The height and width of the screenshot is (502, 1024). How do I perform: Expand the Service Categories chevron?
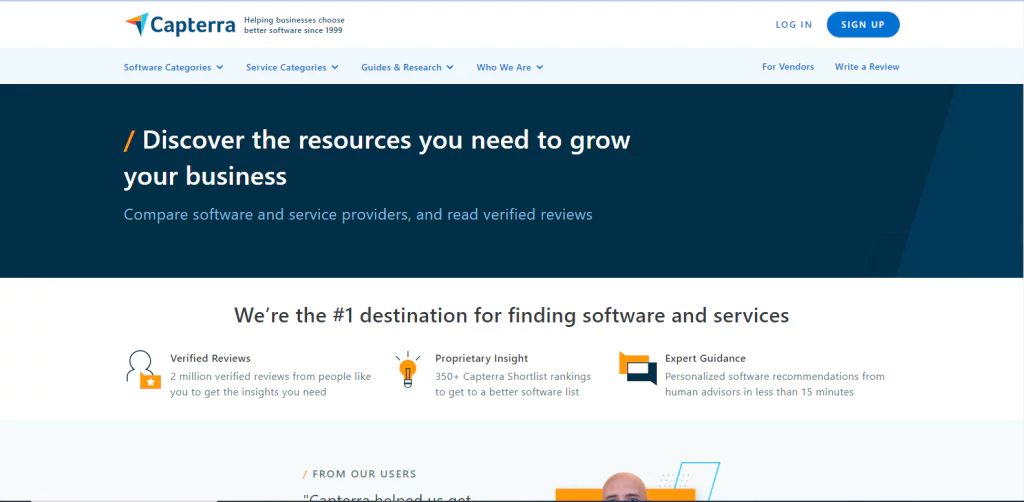[335, 67]
